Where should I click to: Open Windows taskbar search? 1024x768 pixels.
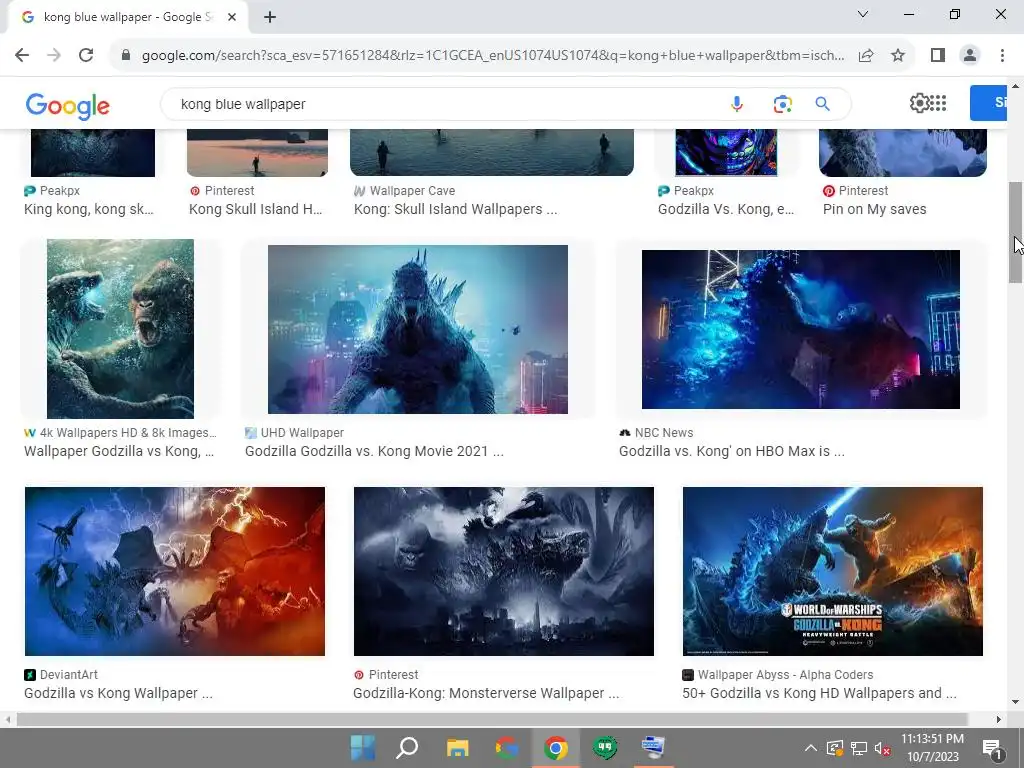[x=407, y=748]
